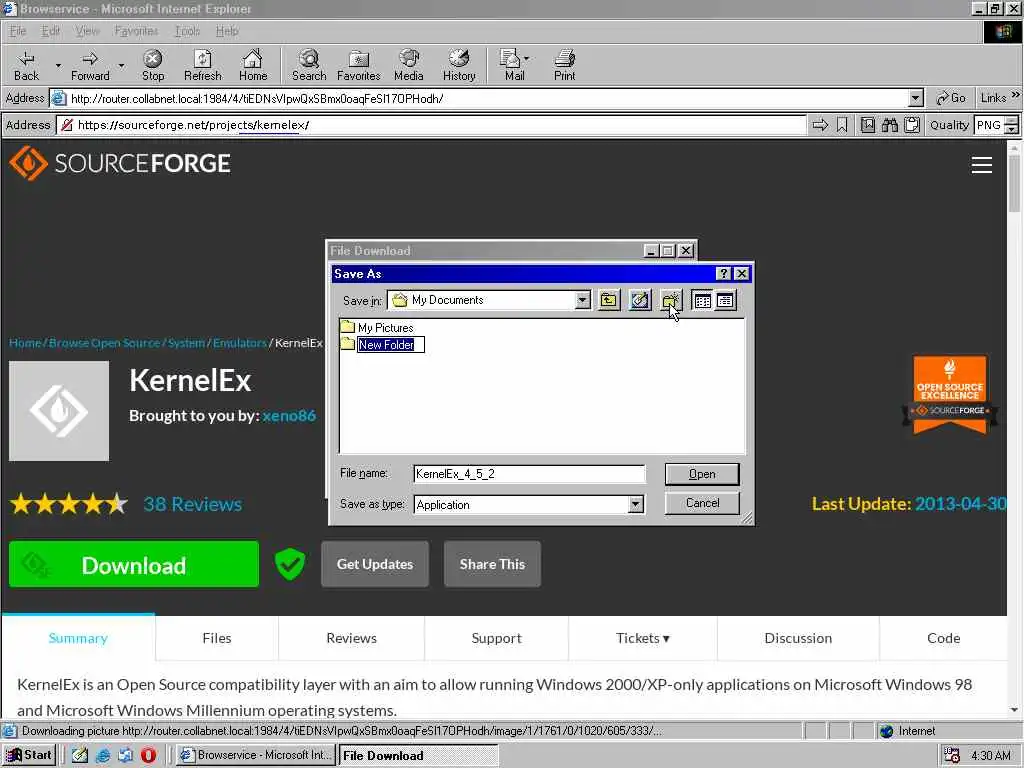Open the Forward button dropdown arrow
The image size is (1024, 768).
pyautogui.click(x=121, y=65)
